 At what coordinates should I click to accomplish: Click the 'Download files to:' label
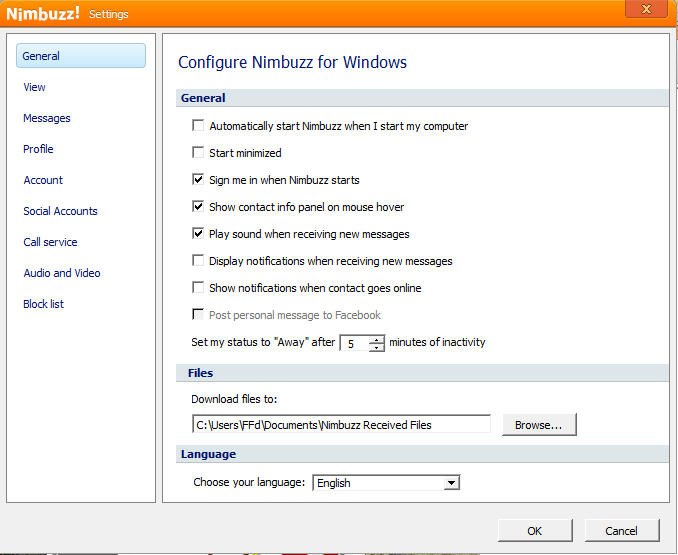[234, 399]
